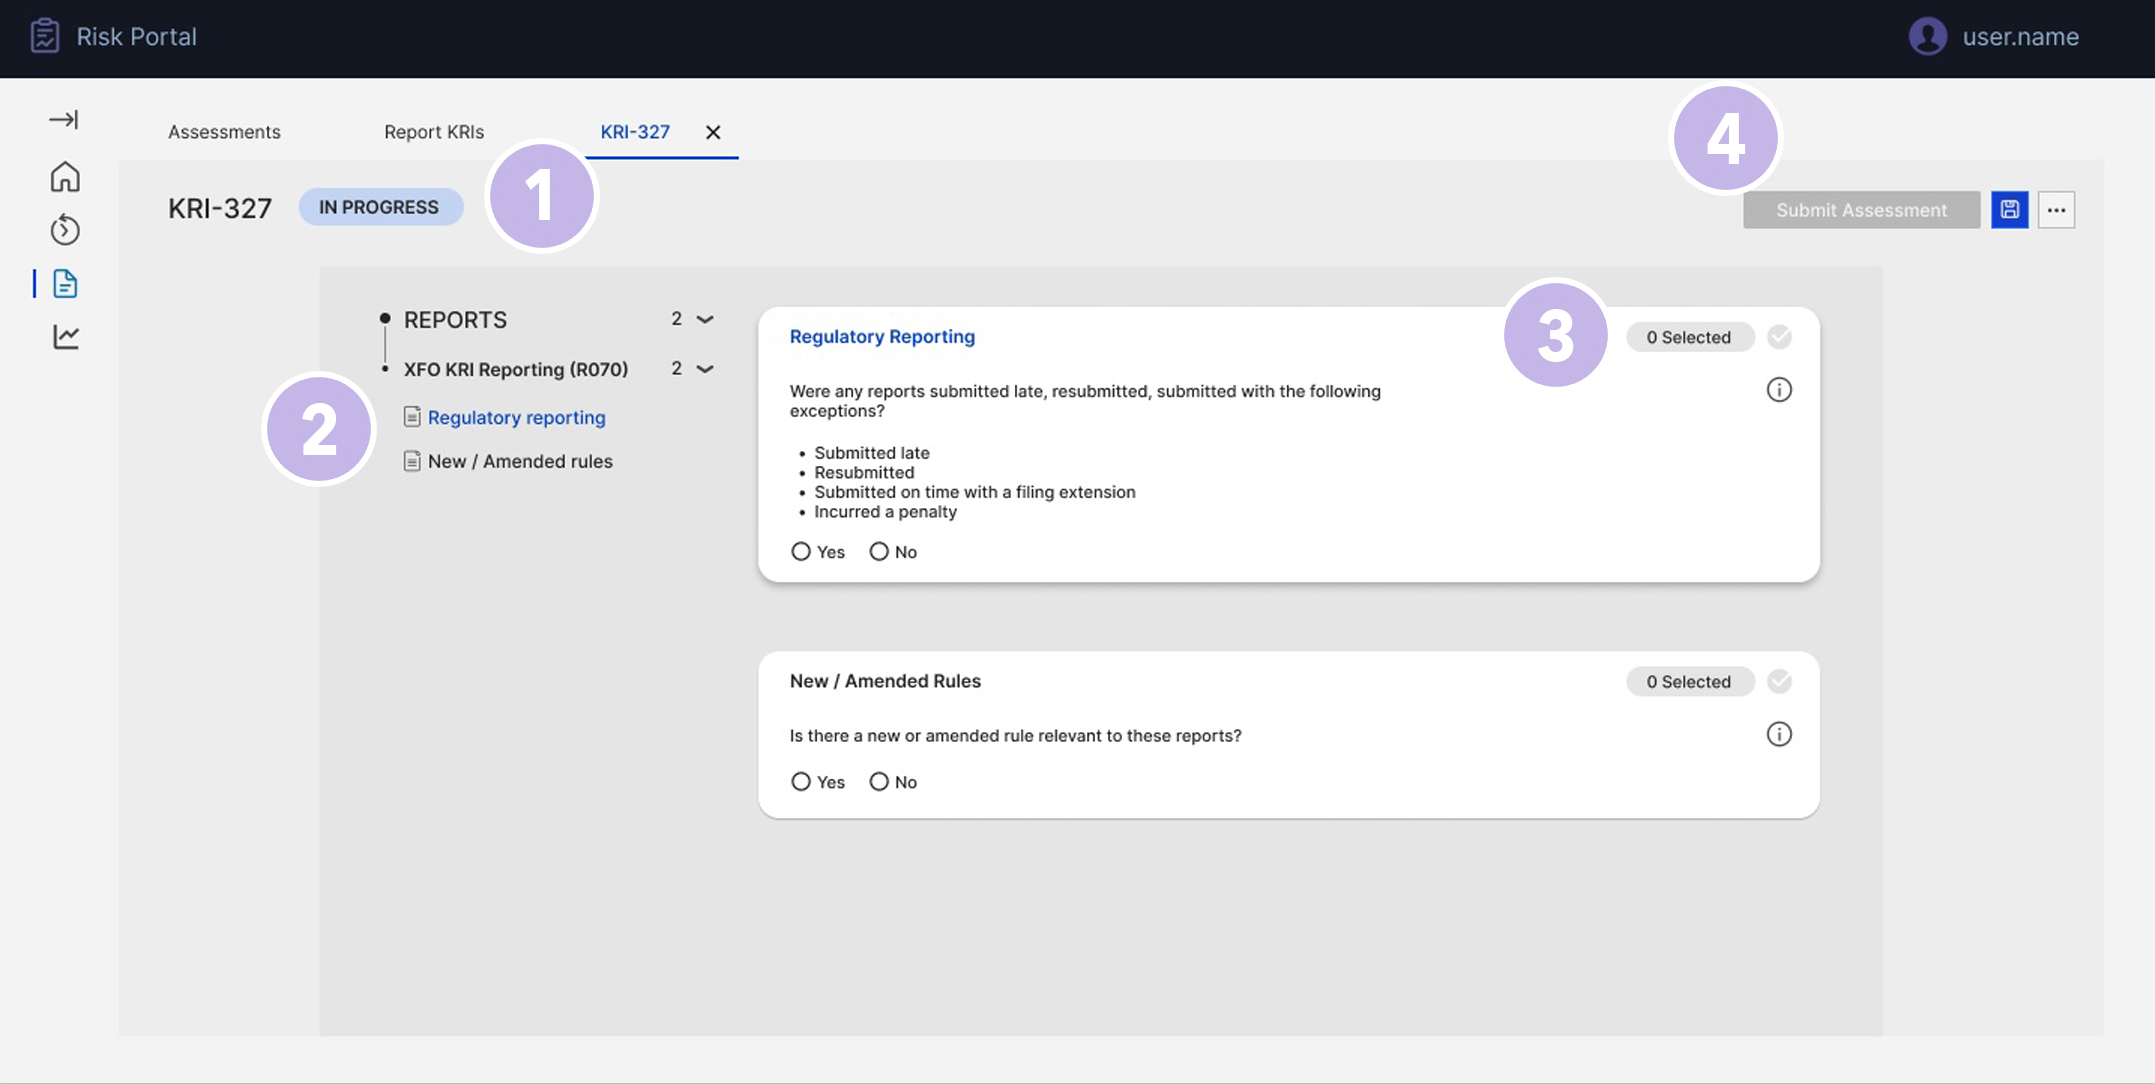Open the analytics chart sidebar icon

[x=66, y=337]
